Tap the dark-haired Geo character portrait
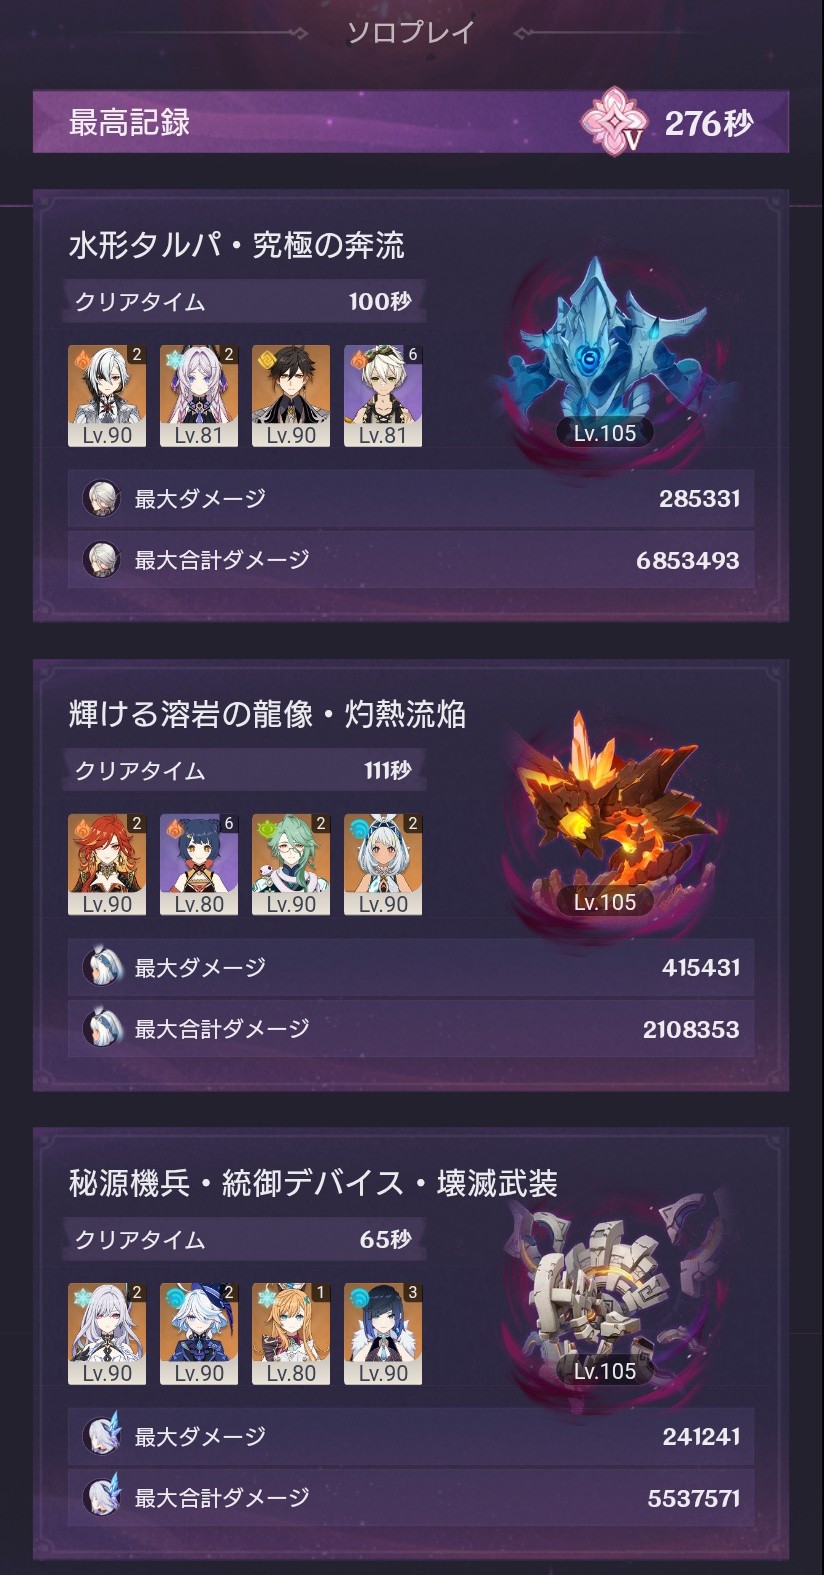 click(291, 396)
